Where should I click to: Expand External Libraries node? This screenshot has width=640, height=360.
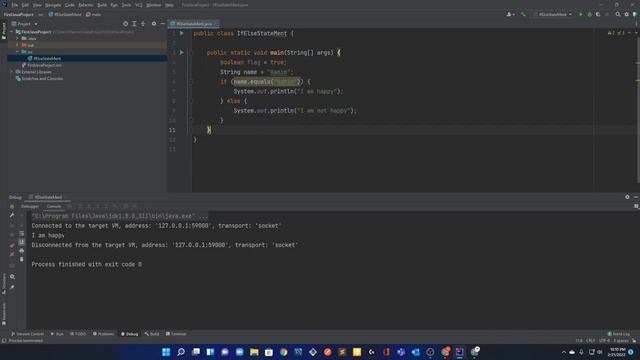coord(11,72)
